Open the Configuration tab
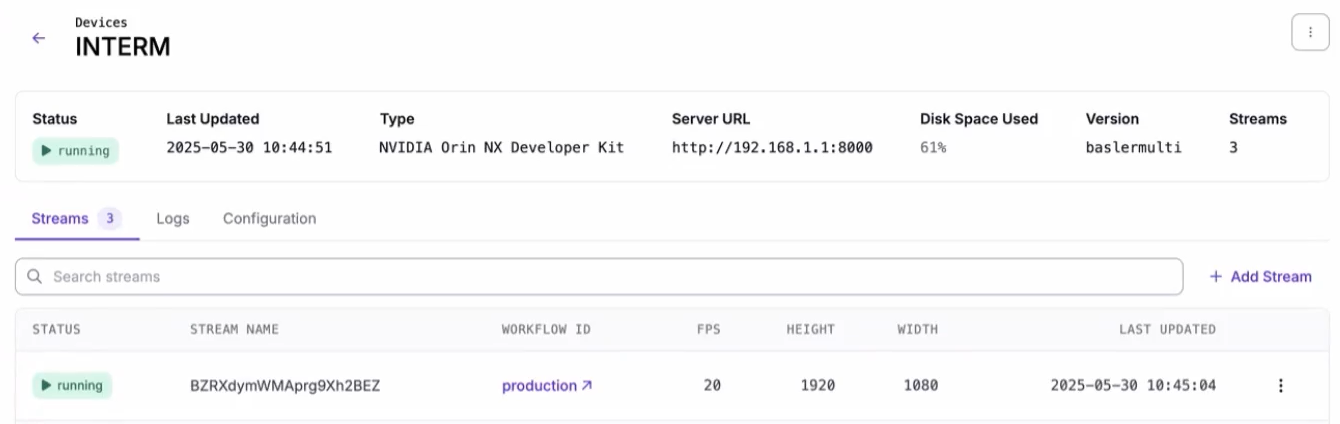1340x424 pixels. tap(269, 218)
